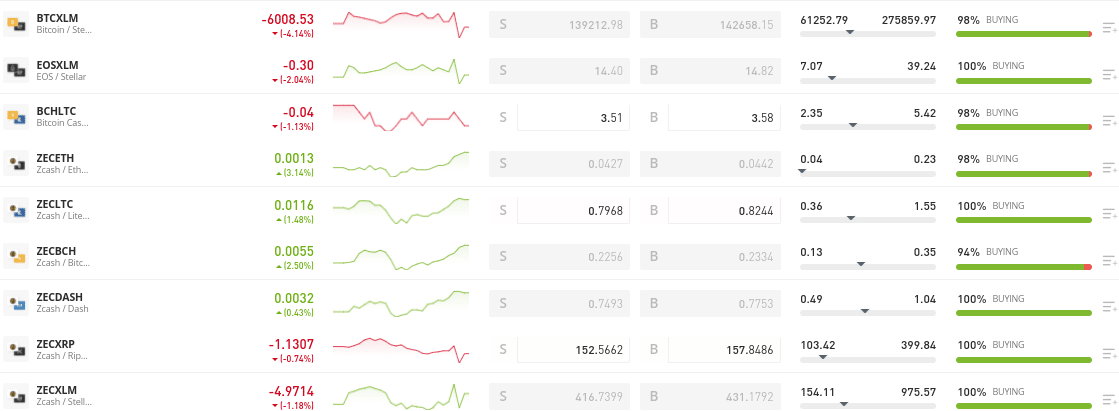Open the ZECXLM instrument name

[56, 391]
